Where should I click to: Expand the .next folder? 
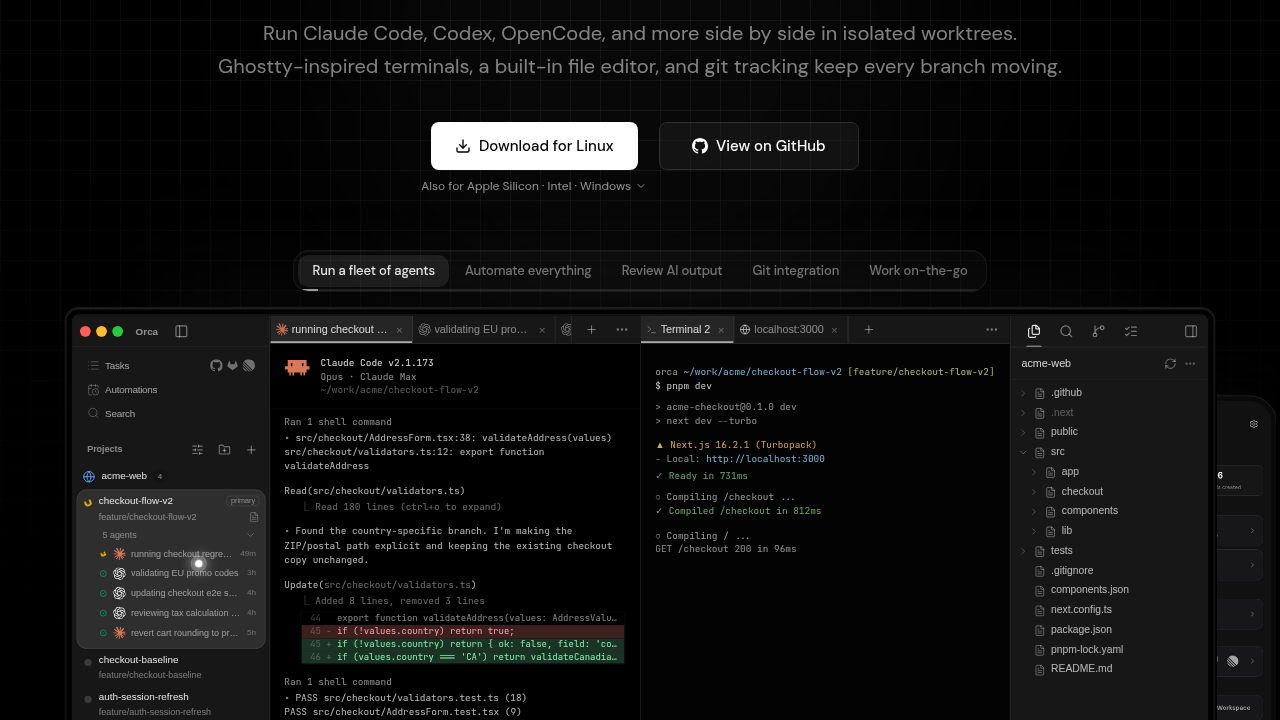pos(1110,412)
